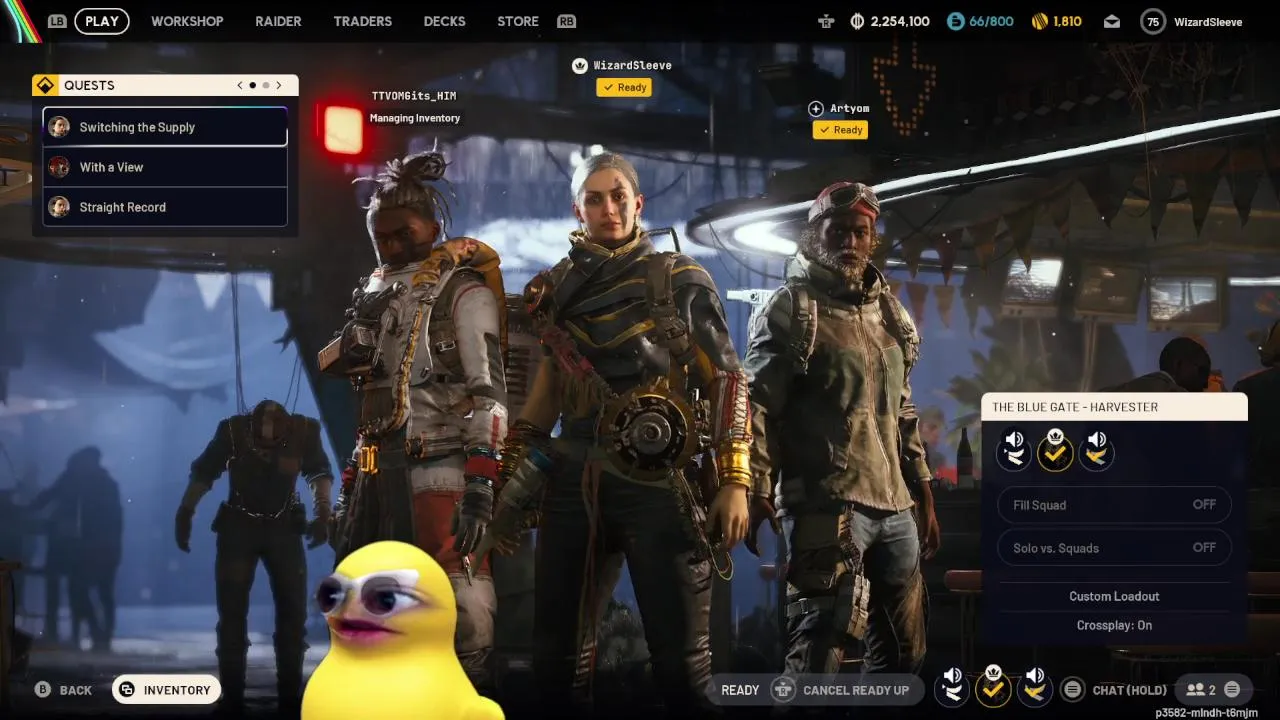
Task: Click the RB bumper icon
Action: (x=566, y=21)
